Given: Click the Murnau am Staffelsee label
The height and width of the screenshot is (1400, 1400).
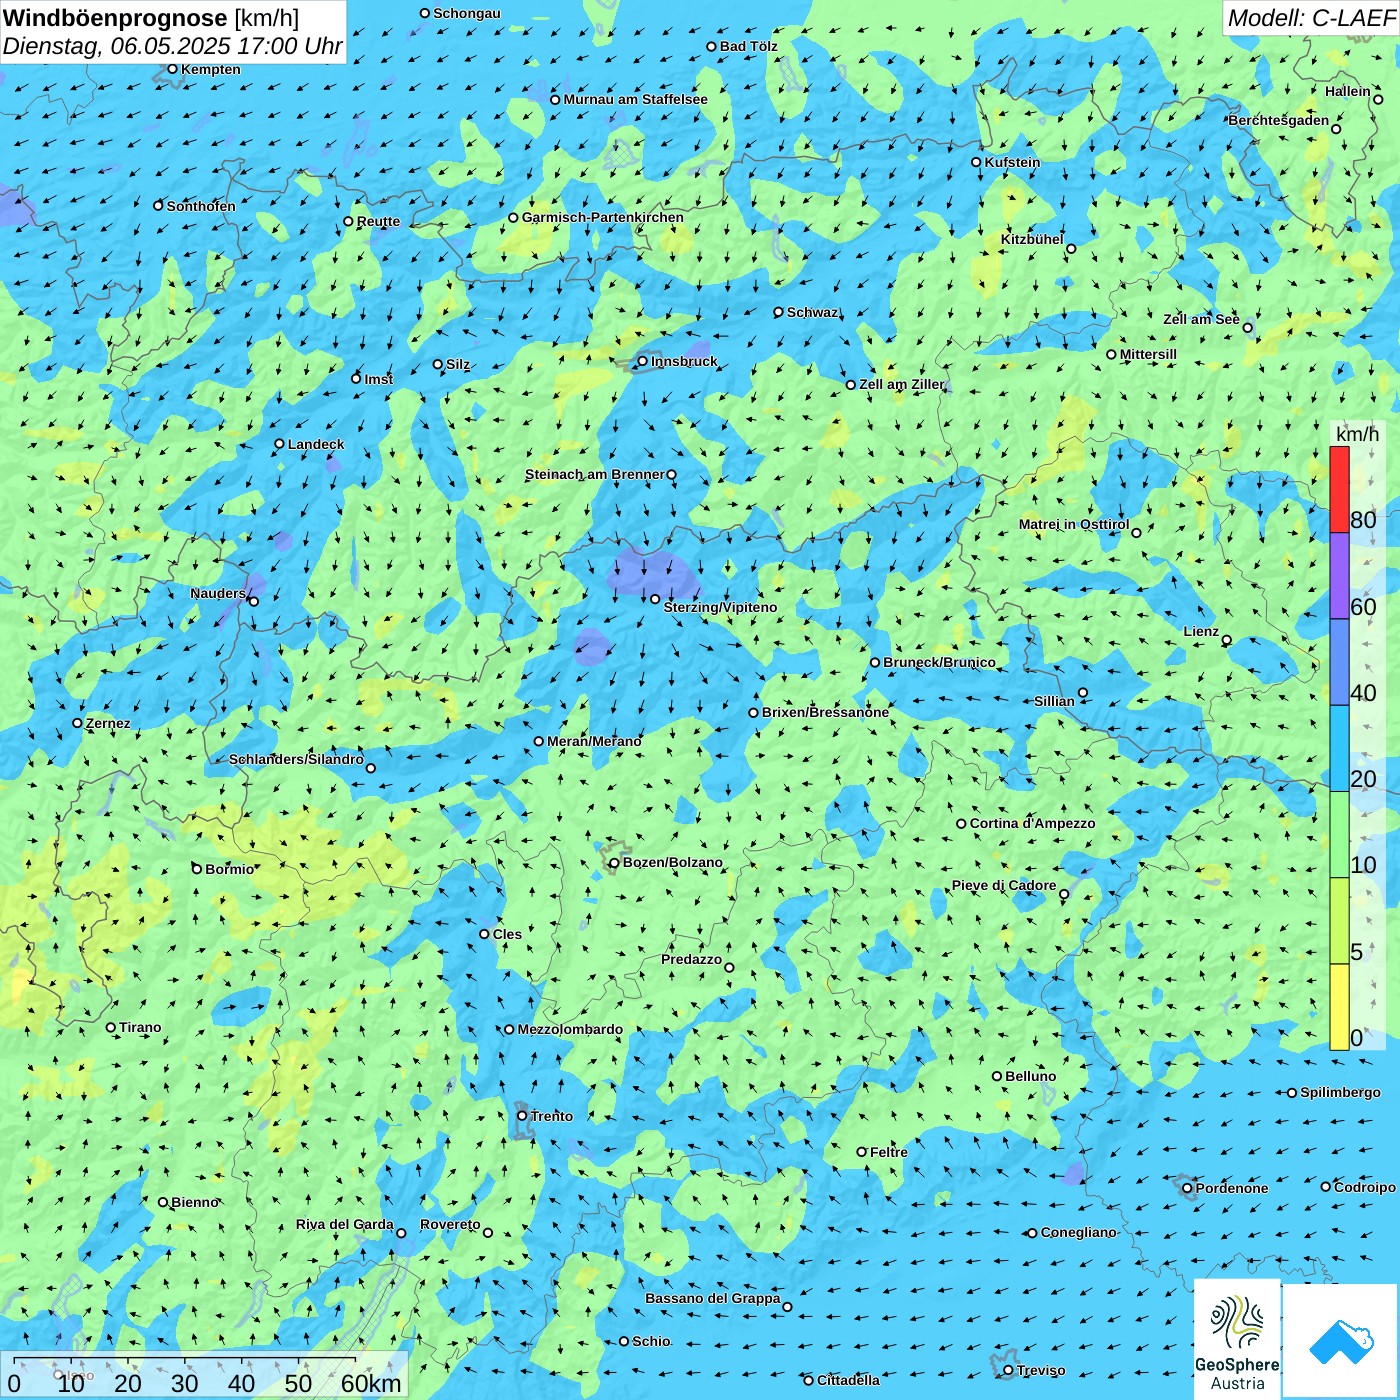Looking at the screenshot, I should 636,99.
